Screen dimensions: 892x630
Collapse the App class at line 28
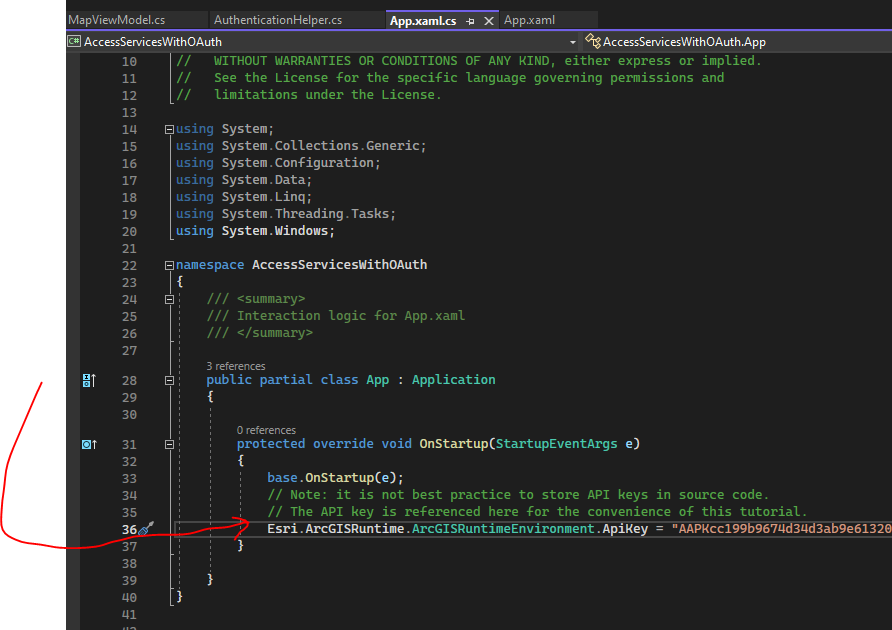click(169, 380)
